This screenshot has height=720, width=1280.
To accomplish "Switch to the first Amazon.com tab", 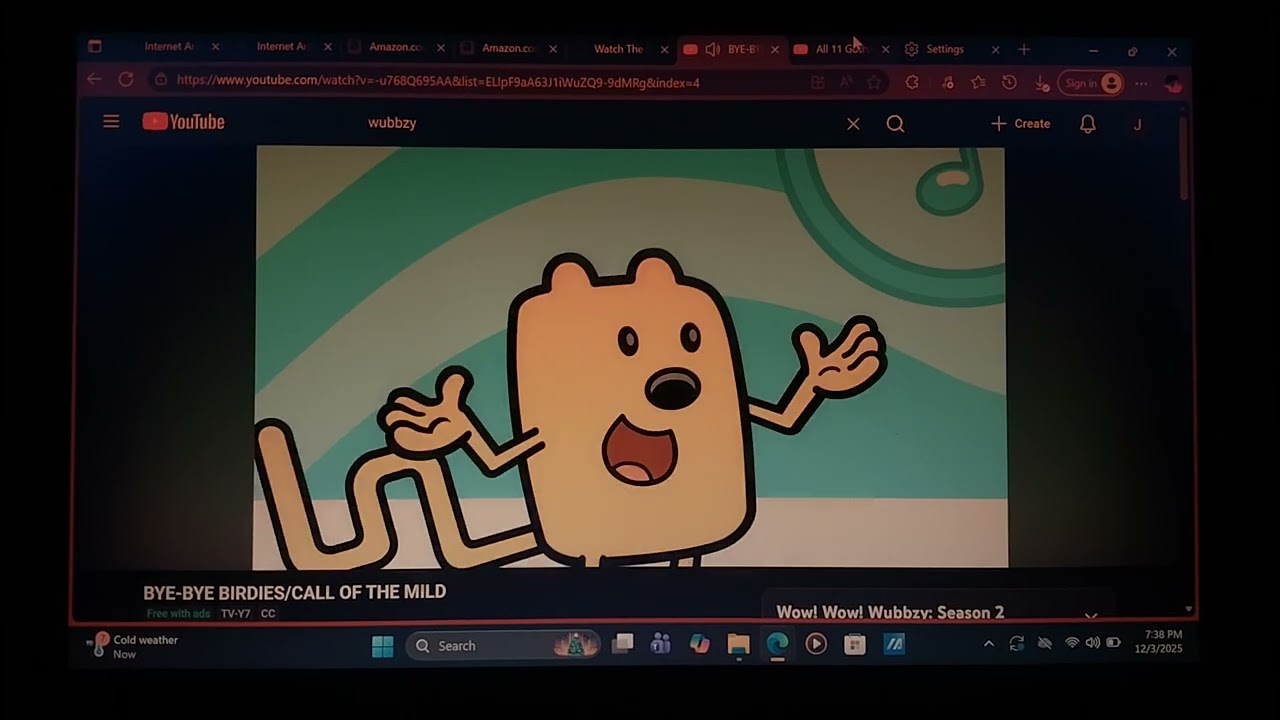I will coord(398,47).
